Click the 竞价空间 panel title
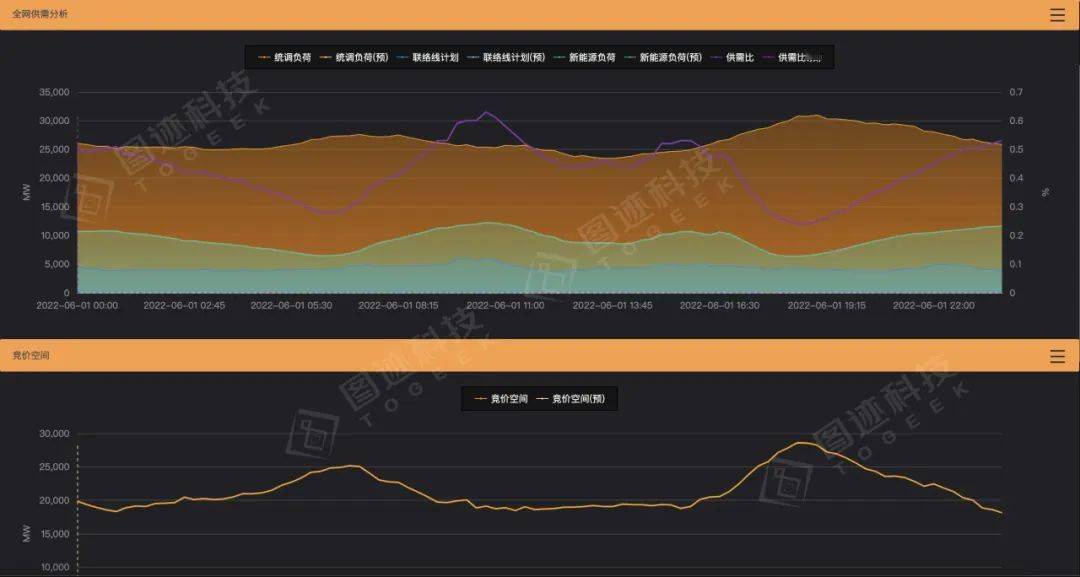1080x577 pixels. pos(32,355)
